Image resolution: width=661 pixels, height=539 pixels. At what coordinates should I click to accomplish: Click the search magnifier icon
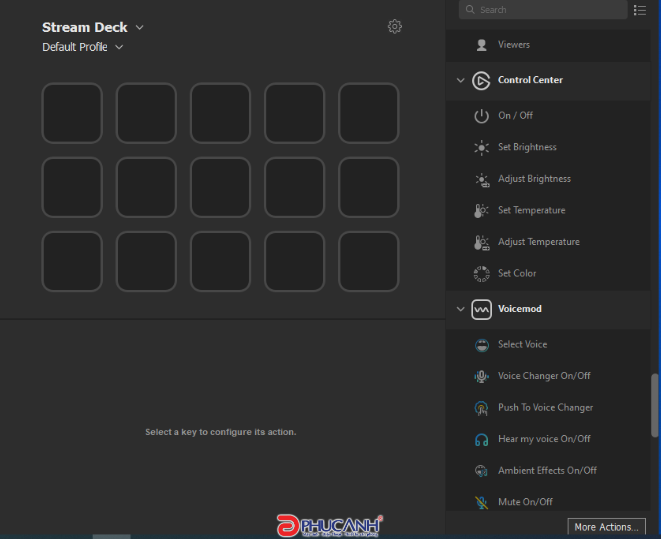[x=470, y=10]
